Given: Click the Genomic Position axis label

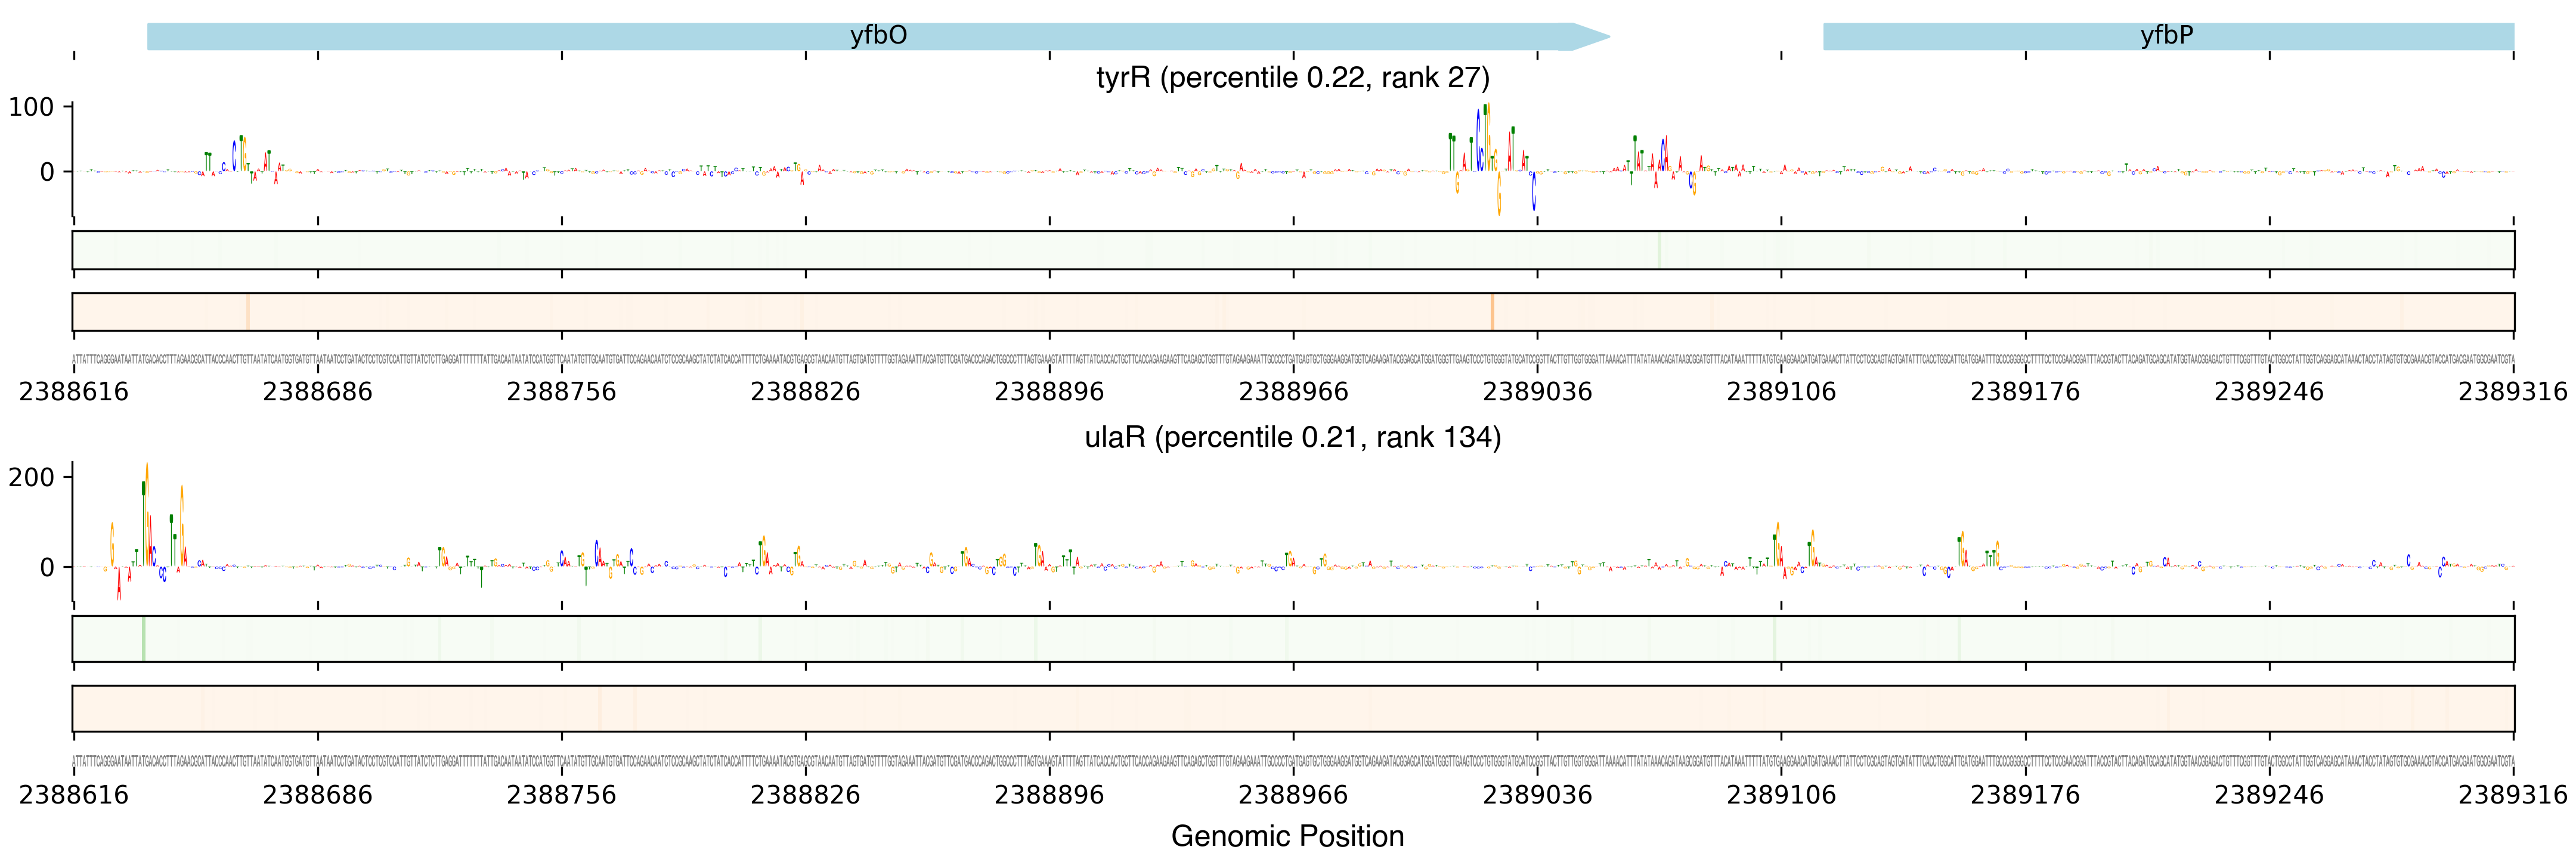Looking at the screenshot, I should click(x=1287, y=836).
